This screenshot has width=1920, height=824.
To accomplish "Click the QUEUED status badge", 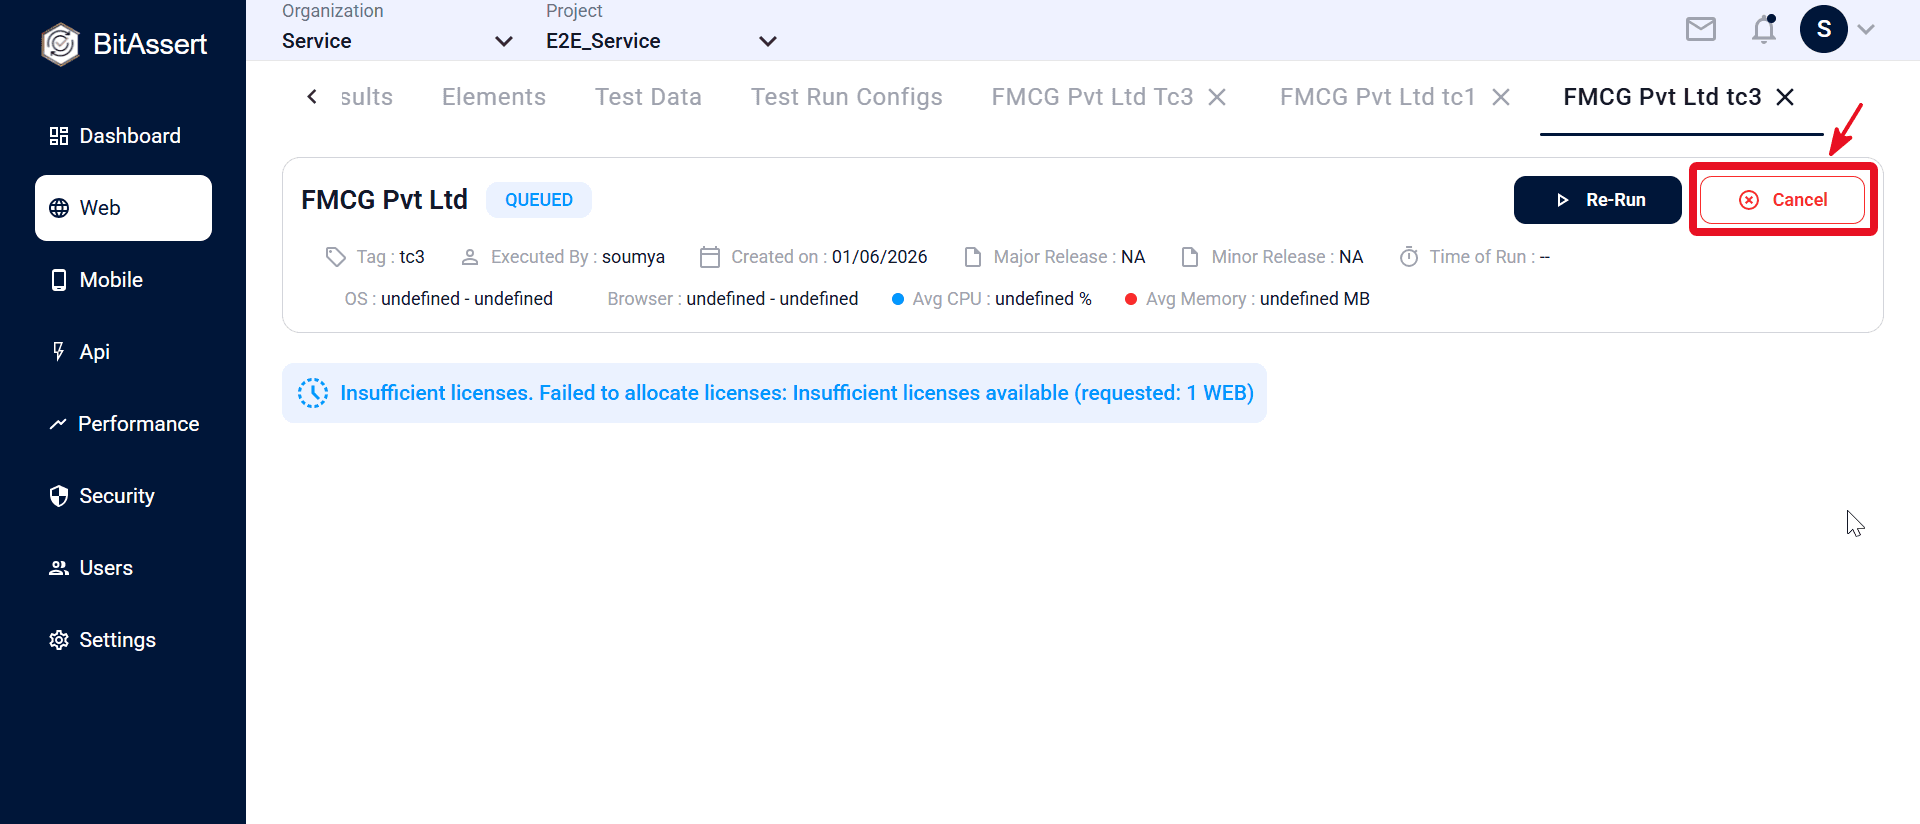I will pyautogui.click(x=539, y=200).
